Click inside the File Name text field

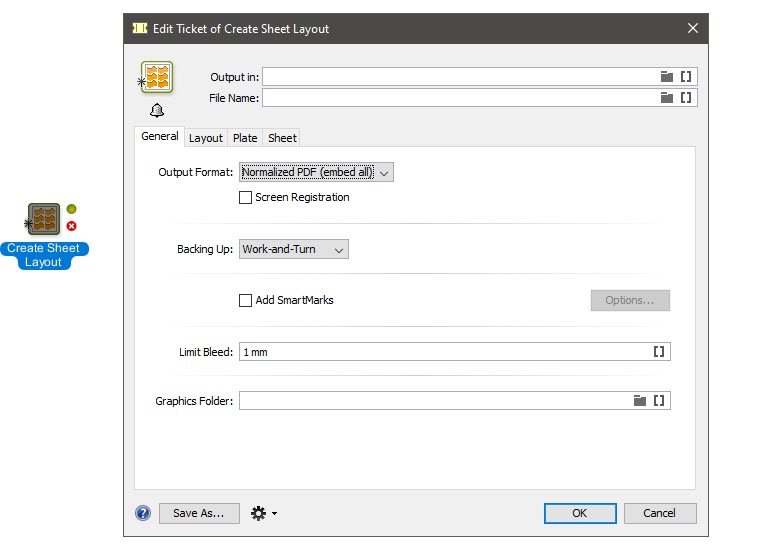click(458, 98)
